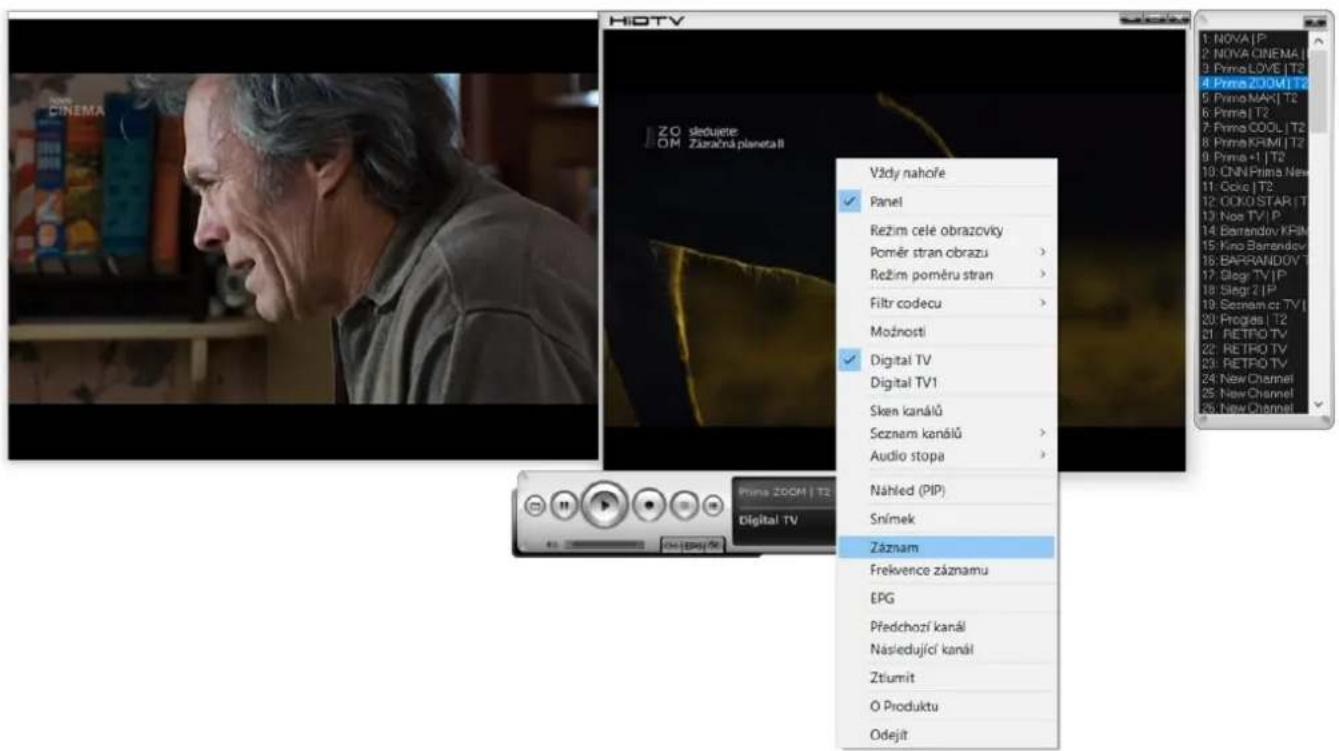The width and height of the screenshot is (1339, 751).
Task: Click the HiDTV title bar logo
Action: click(646, 20)
